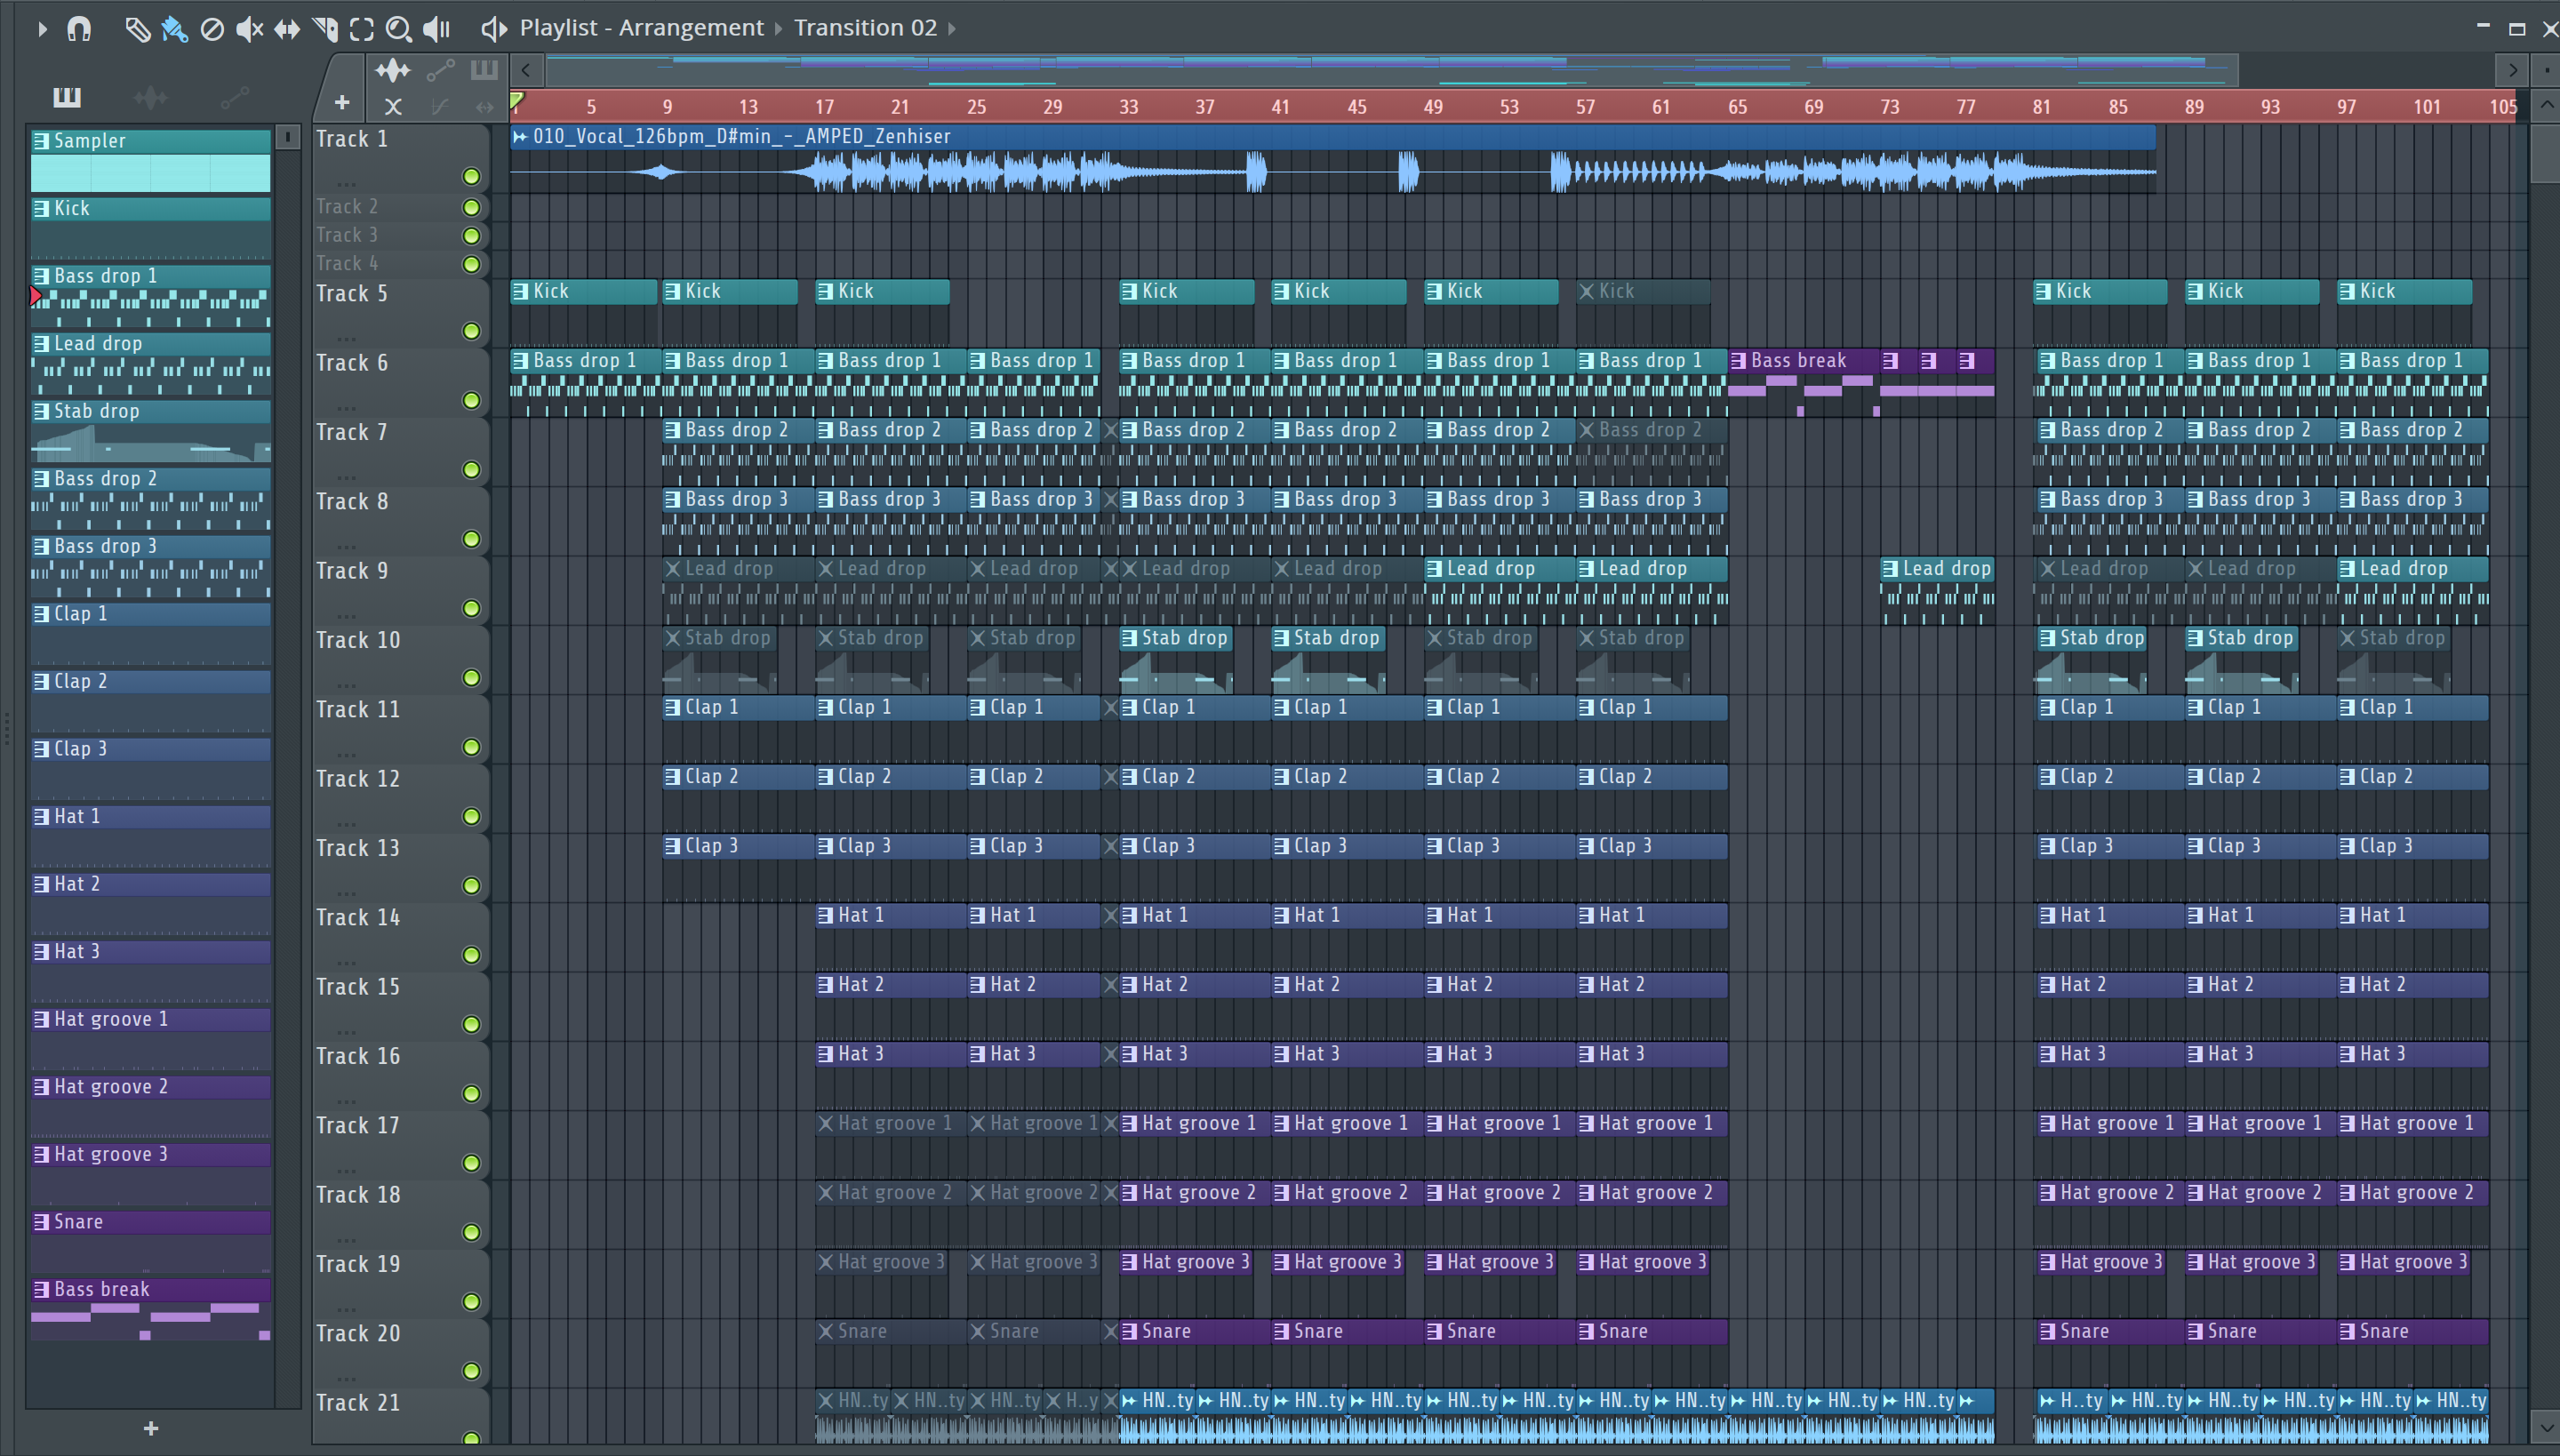
Task: Open the first Kick clip menu on Track 5
Action: [x=520, y=292]
